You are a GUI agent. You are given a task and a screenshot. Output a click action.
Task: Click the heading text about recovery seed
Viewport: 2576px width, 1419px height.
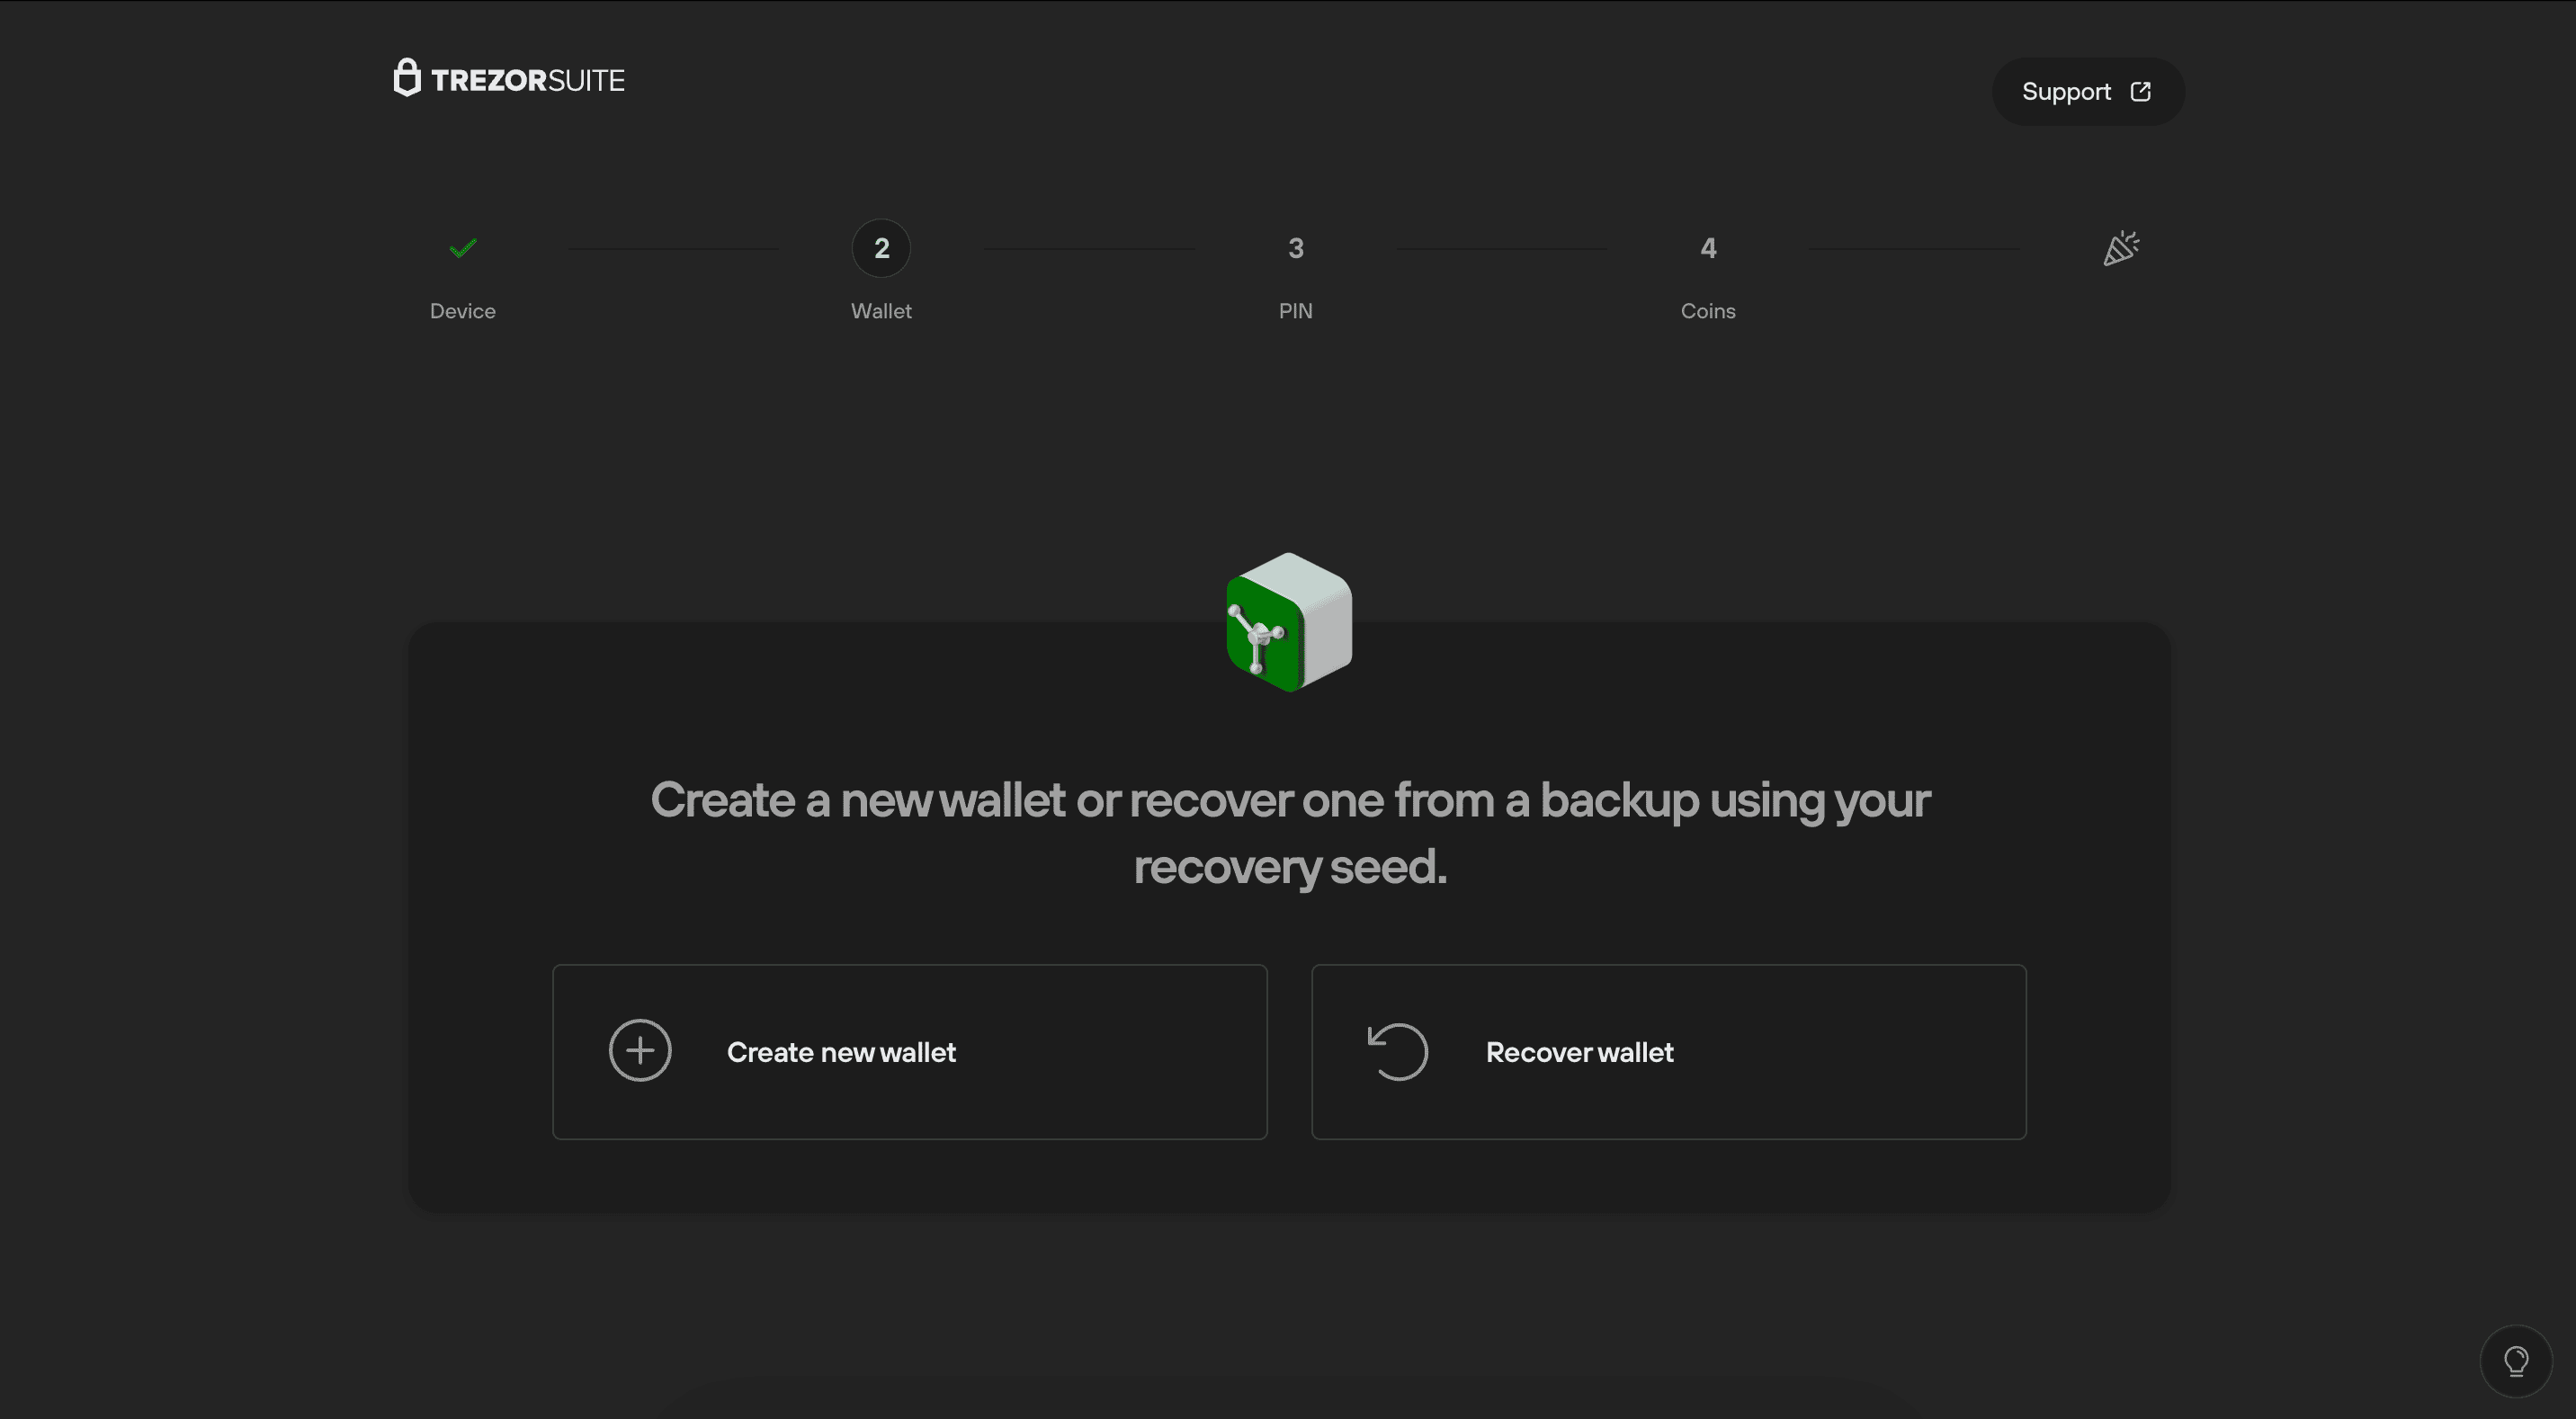pyautogui.click(x=1289, y=832)
